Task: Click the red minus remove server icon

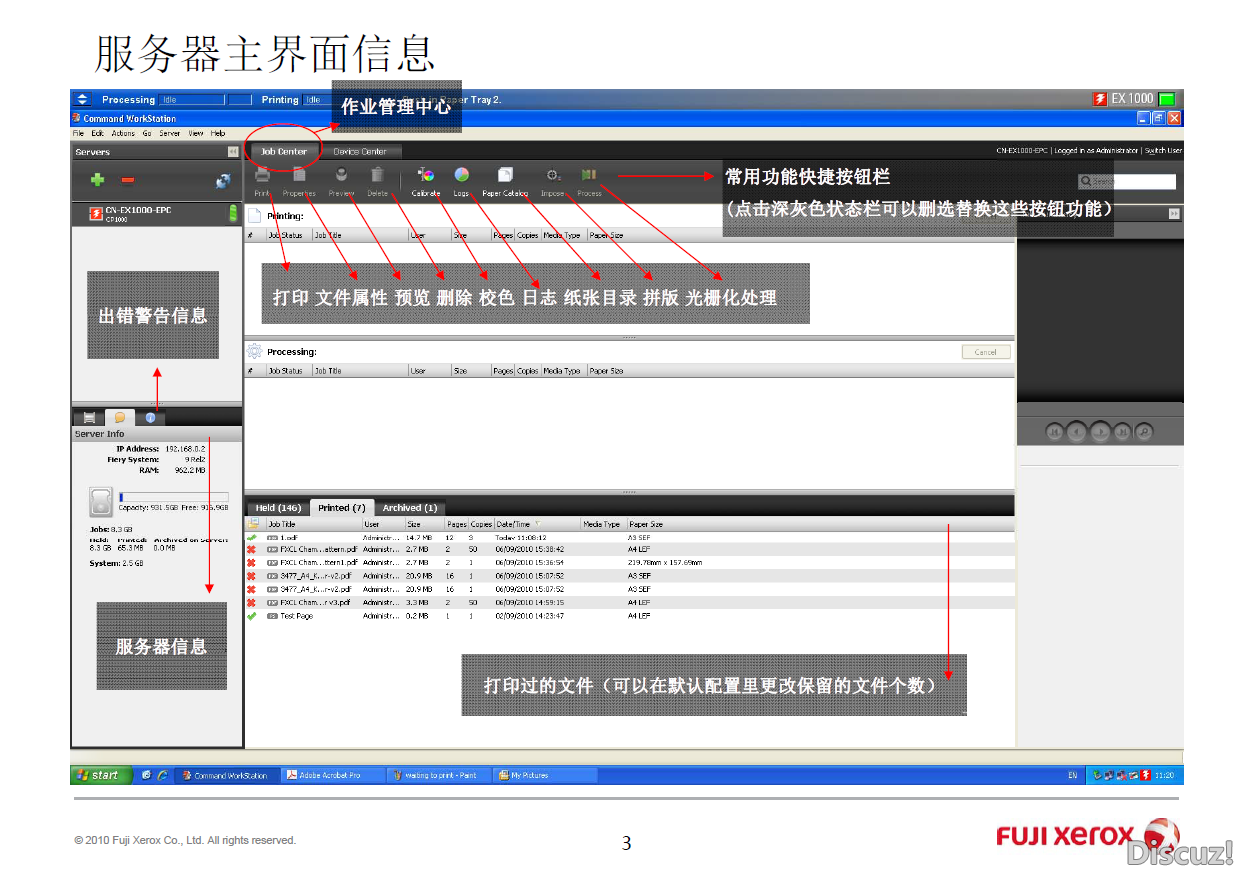Action: pos(128,181)
